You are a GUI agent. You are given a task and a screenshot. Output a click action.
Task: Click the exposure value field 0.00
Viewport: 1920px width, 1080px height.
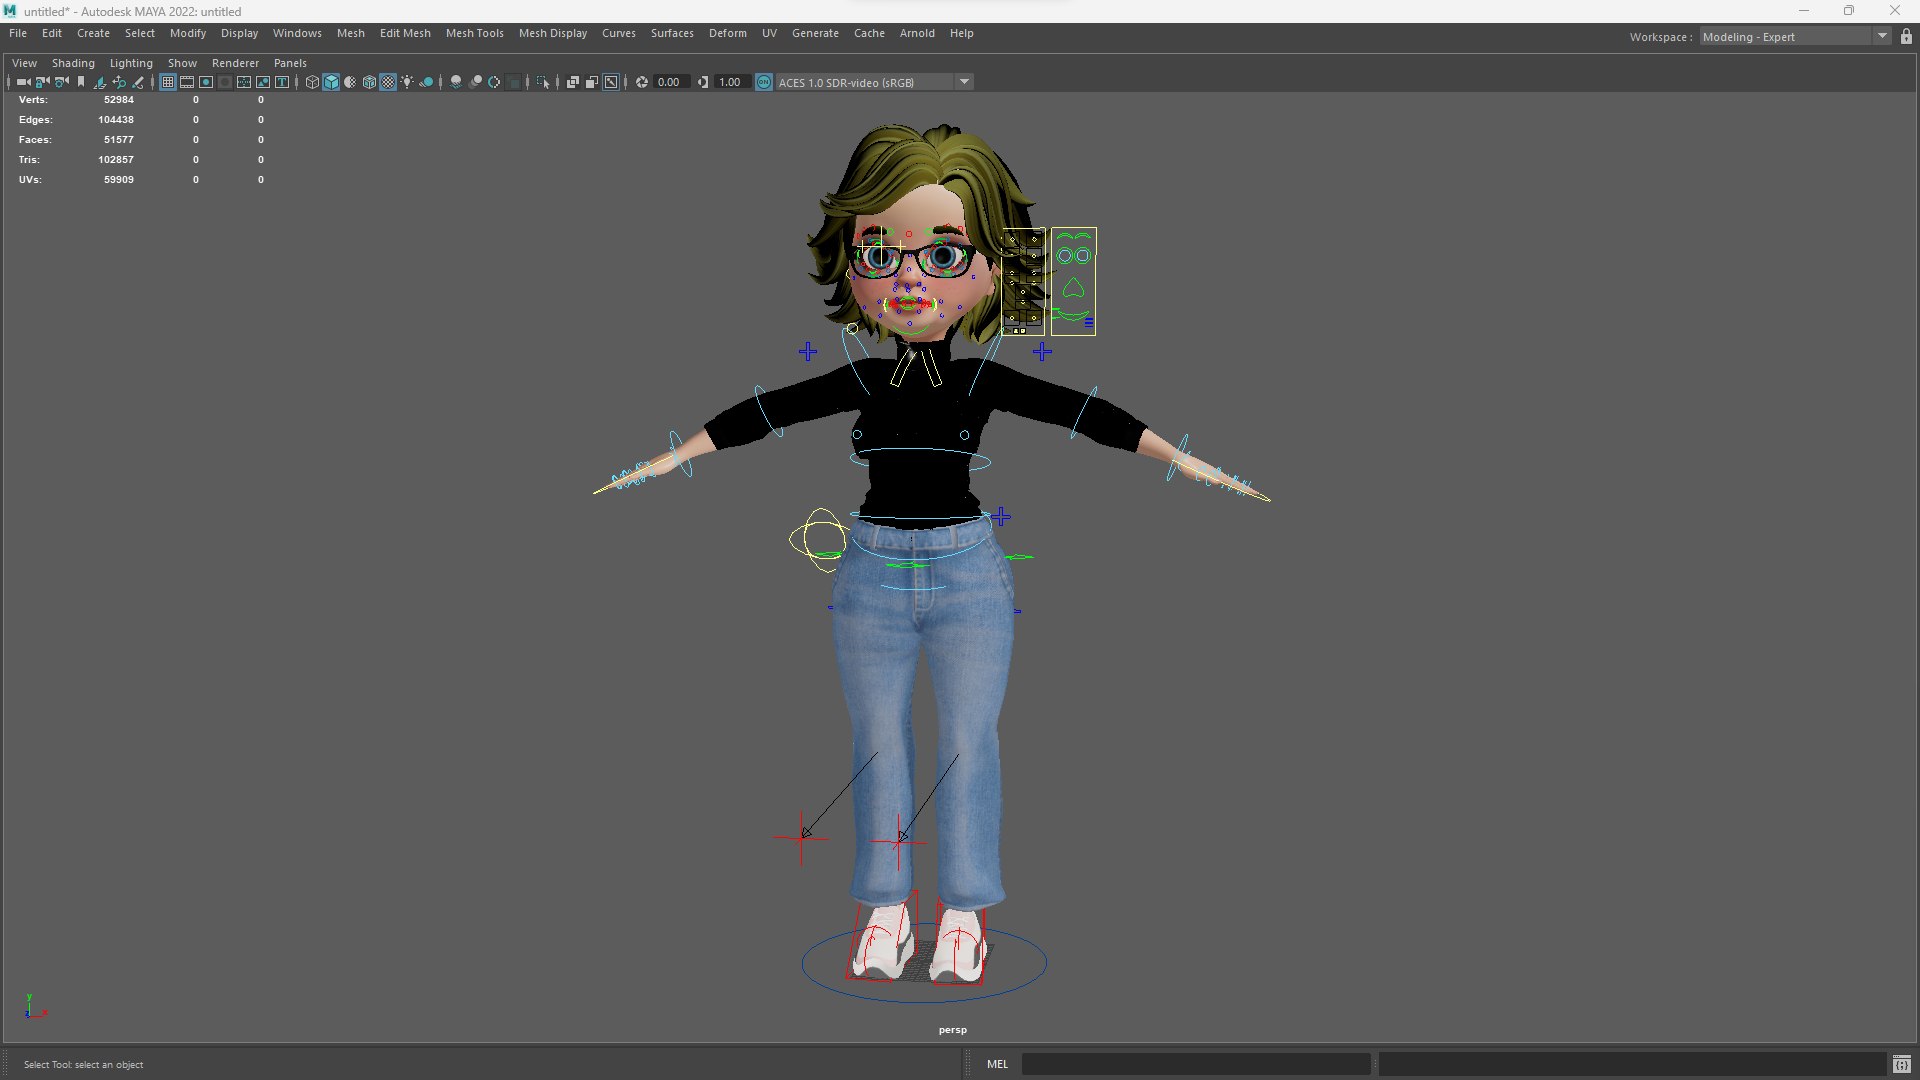click(670, 82)
